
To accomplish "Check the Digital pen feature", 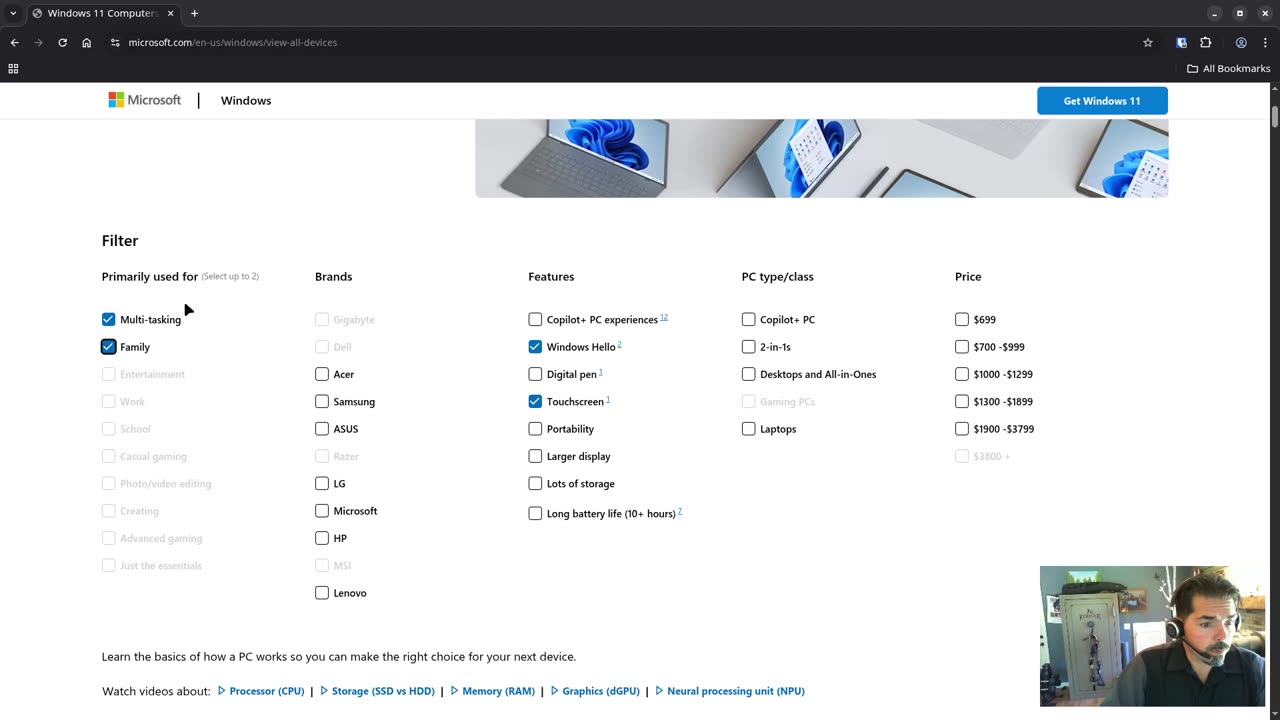I will pos(535,374).
